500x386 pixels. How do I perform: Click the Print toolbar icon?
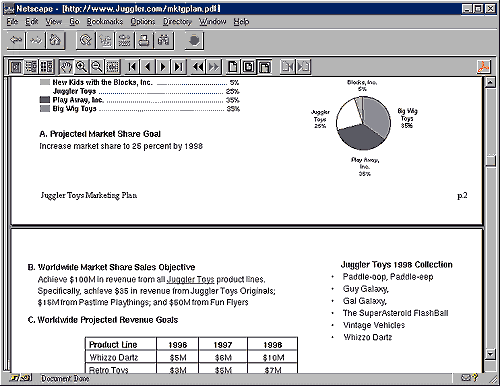tap(144, 41)
